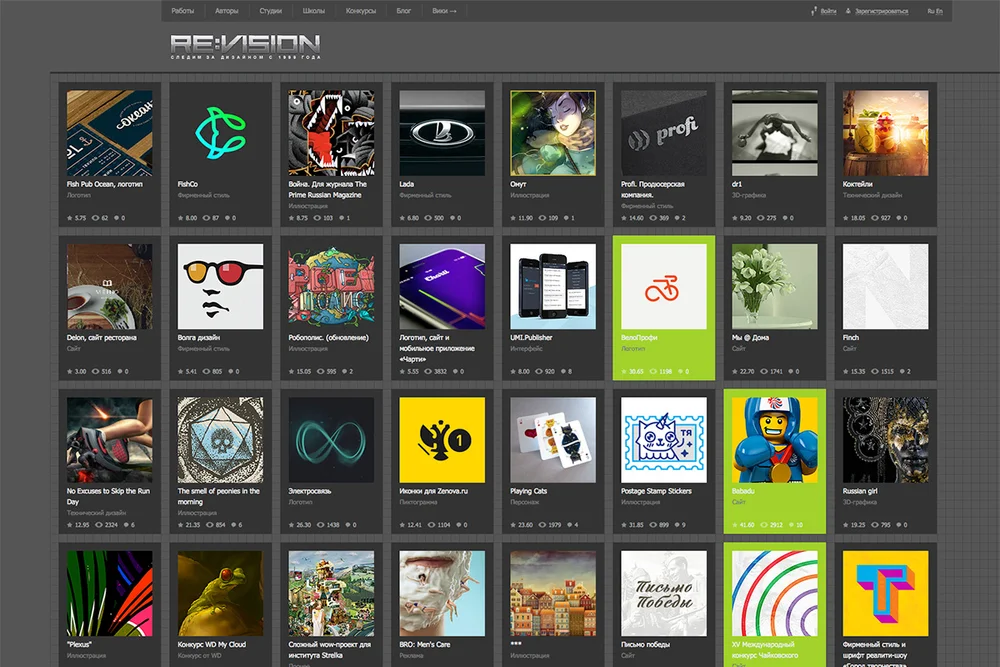Open the Электросвязь infinity logo thumbnail
Screen dimensions: 1000x667
tap(331, 440)
